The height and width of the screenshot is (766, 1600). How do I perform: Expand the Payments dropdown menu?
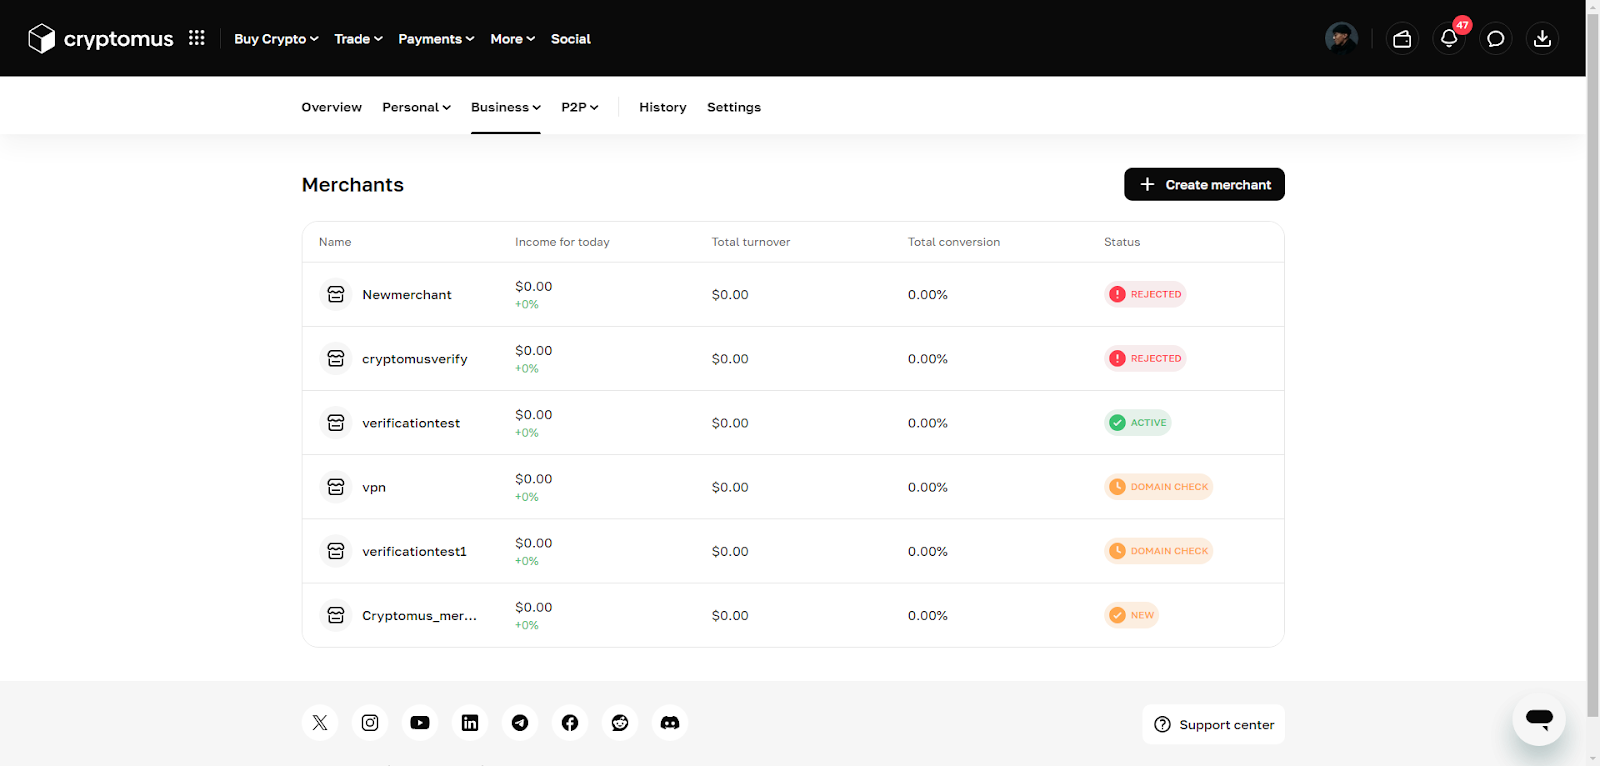(x=436, y=39)
